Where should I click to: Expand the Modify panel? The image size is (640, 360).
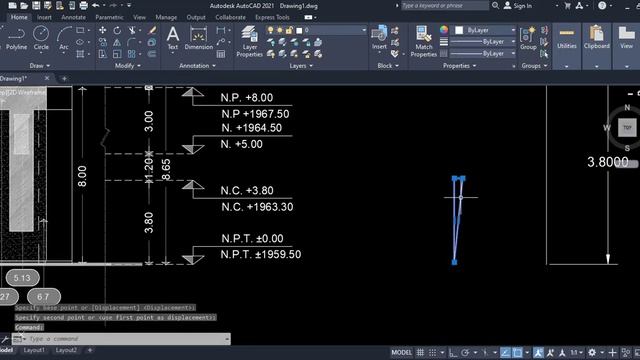pos(128,66)
